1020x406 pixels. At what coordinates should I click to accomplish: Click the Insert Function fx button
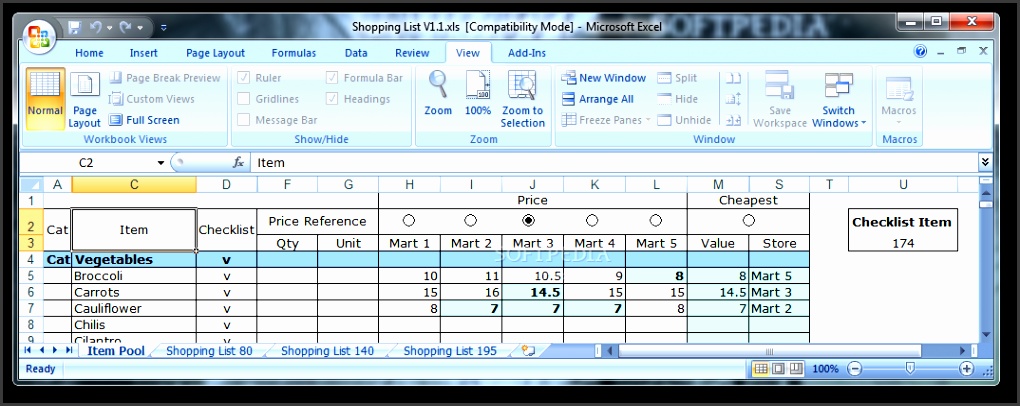pyautogui.click(x=238, y=163)
